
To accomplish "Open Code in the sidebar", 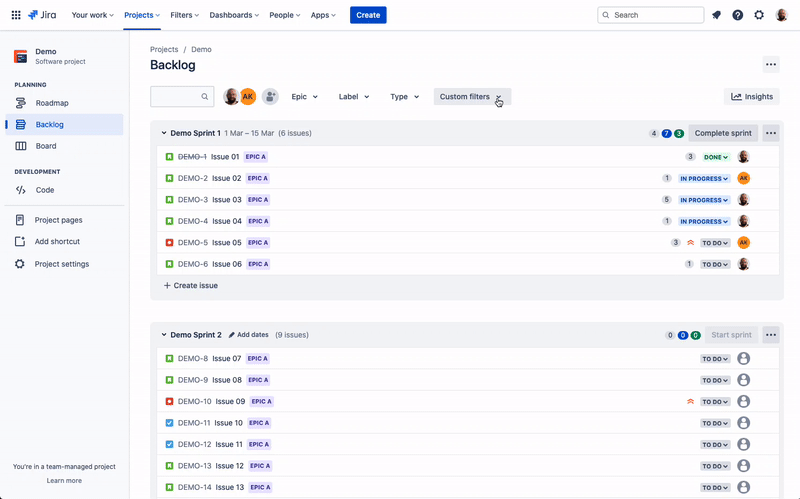I will tap(64, 190).
